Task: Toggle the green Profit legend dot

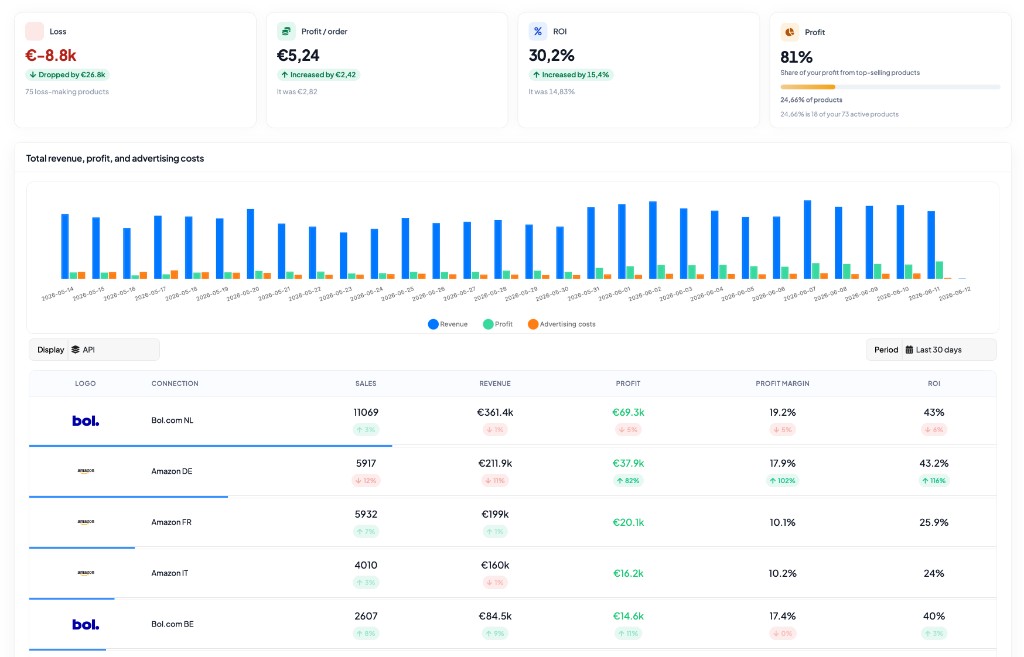Action: 488,324
